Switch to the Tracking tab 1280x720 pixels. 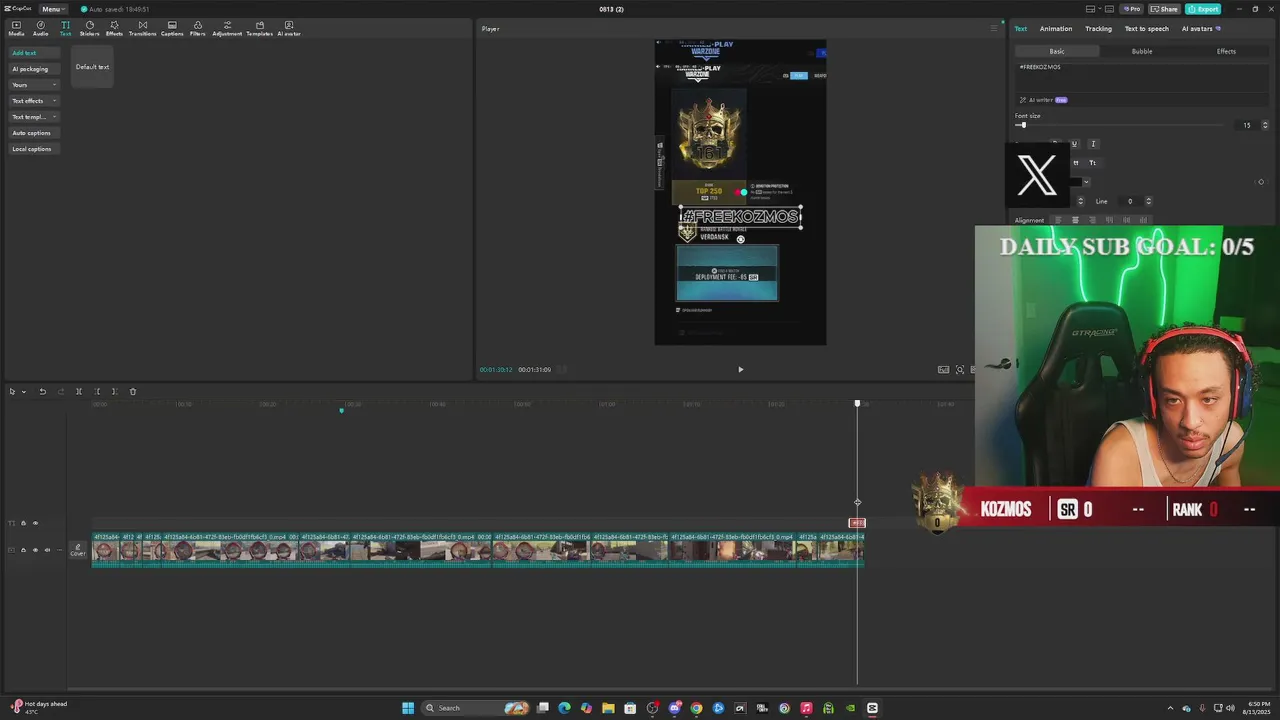(1098, 29)
